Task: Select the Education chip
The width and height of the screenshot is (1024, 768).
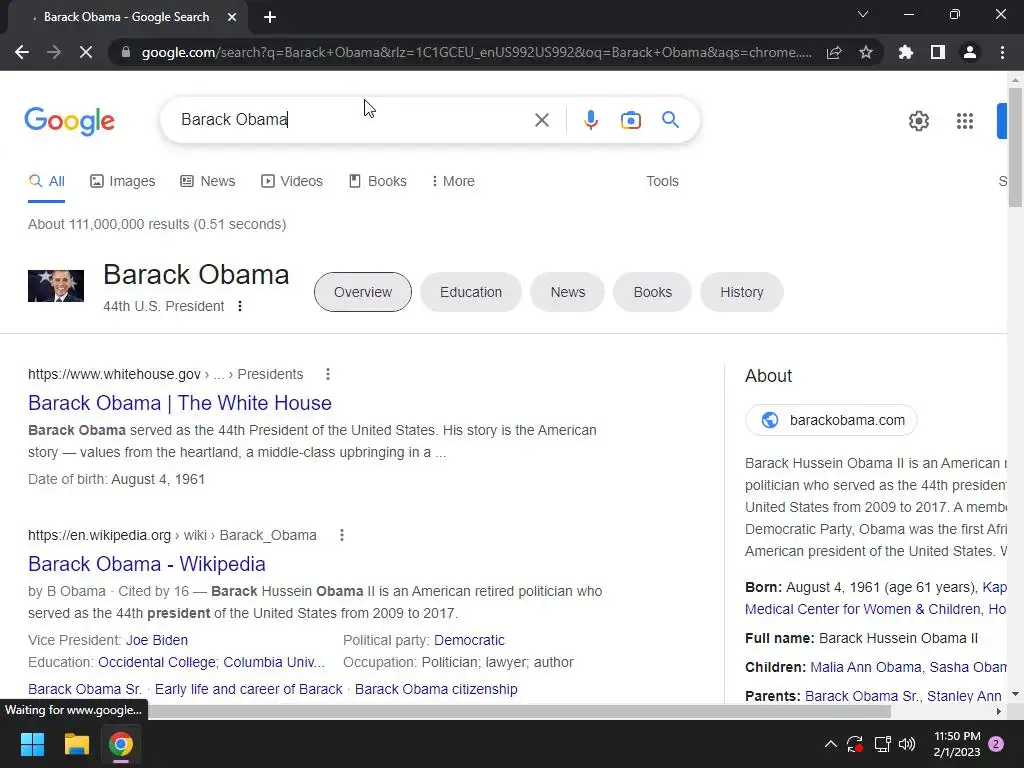Action: [x=471, y=292]
